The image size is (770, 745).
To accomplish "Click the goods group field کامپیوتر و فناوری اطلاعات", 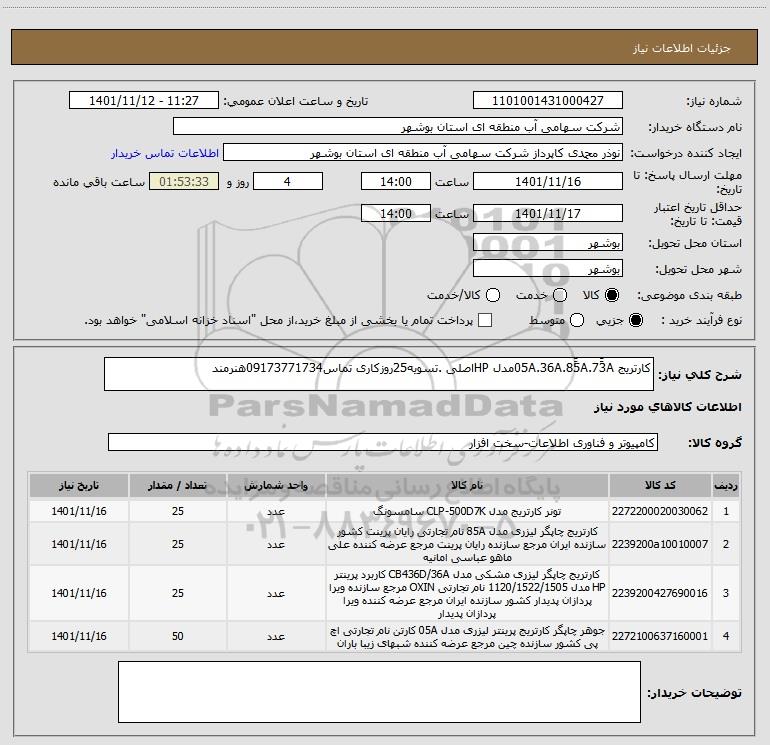I will click(x=383, y=442).
